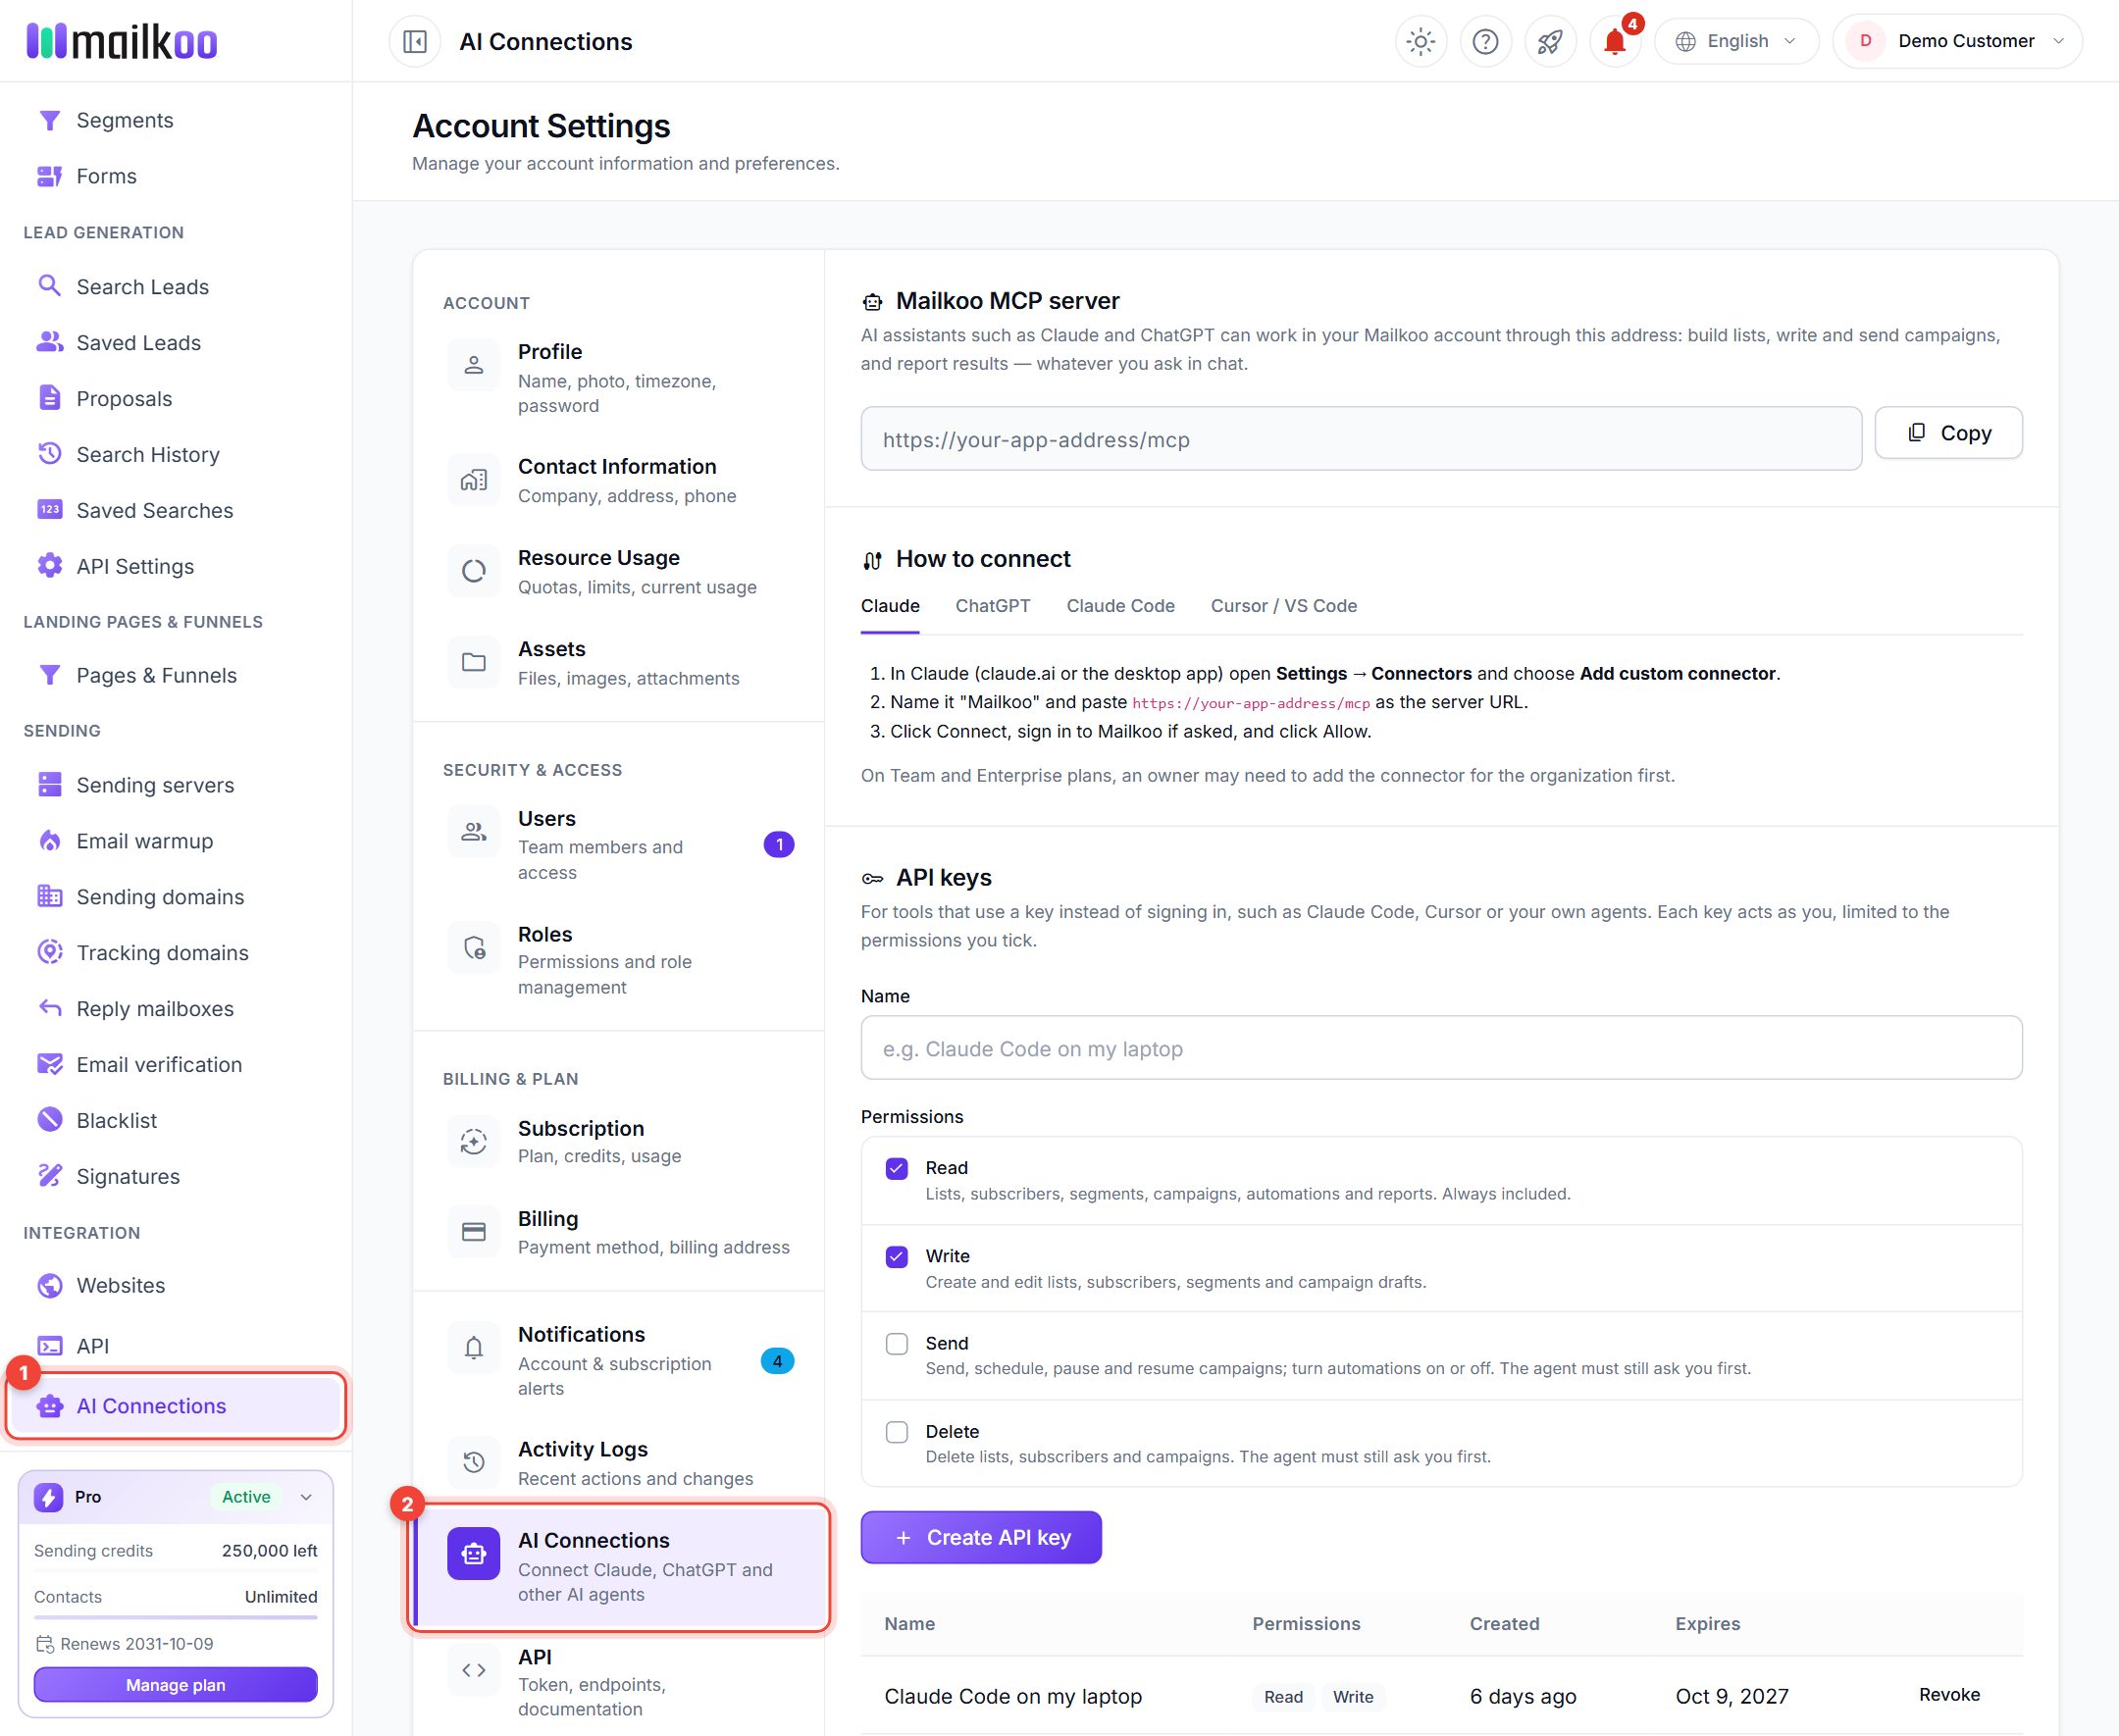Click the Mailkoo logo
Image resolution: width=2119 pixels, height=1736 pixels.
122,41
